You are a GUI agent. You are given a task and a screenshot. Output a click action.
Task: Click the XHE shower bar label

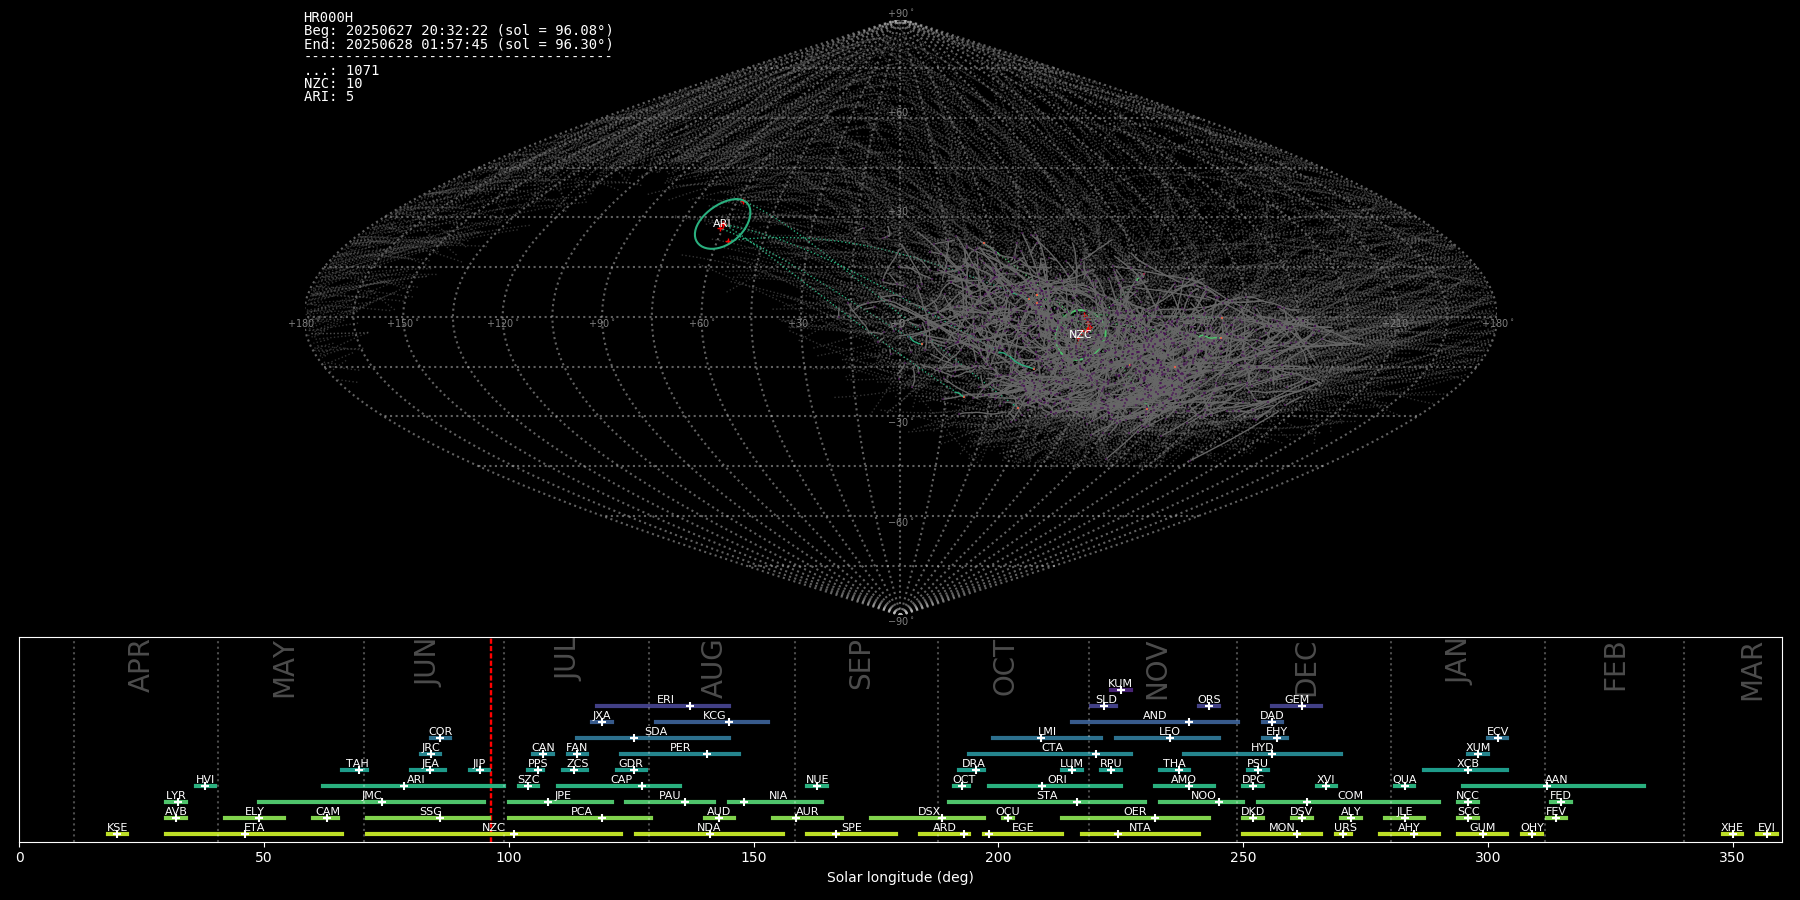1732,827
